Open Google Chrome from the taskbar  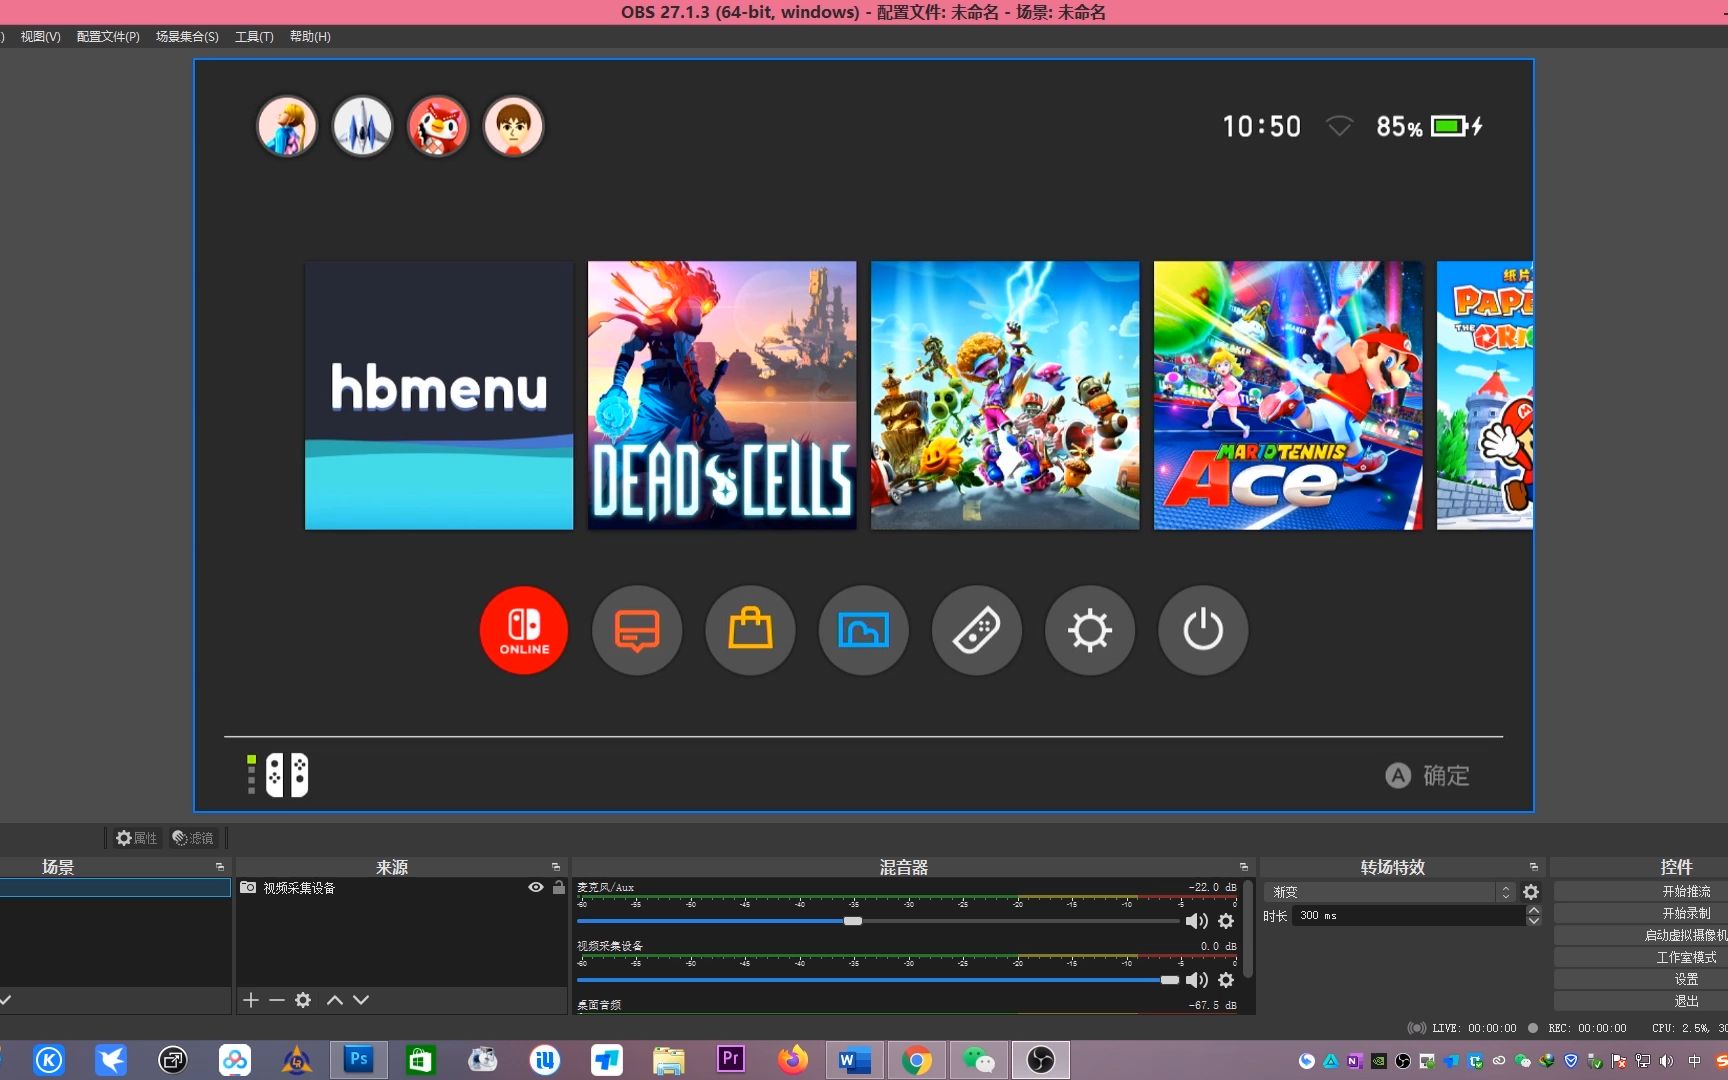(x=917, y=1060)
